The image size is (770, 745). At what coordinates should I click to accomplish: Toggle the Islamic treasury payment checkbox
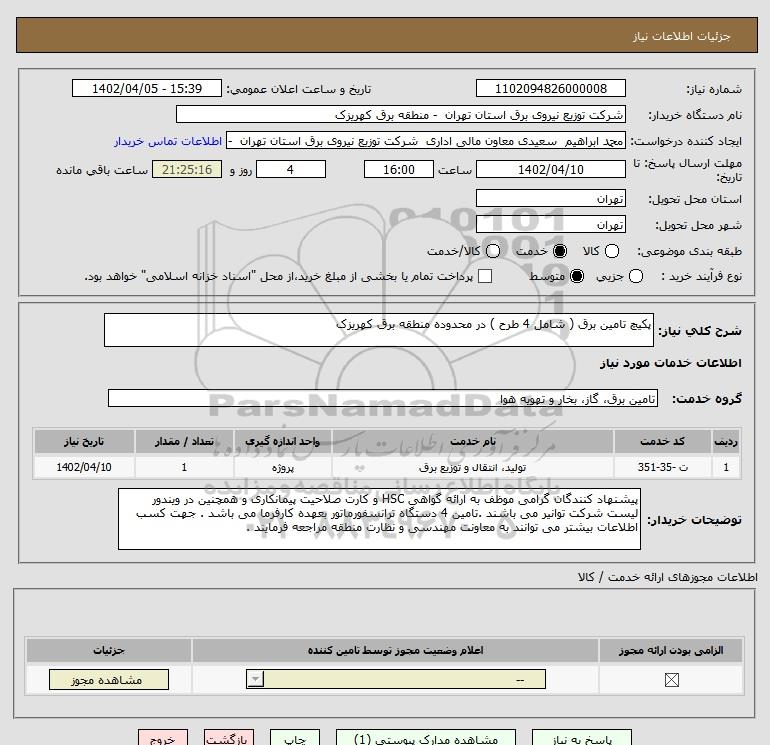coord(485,276)
